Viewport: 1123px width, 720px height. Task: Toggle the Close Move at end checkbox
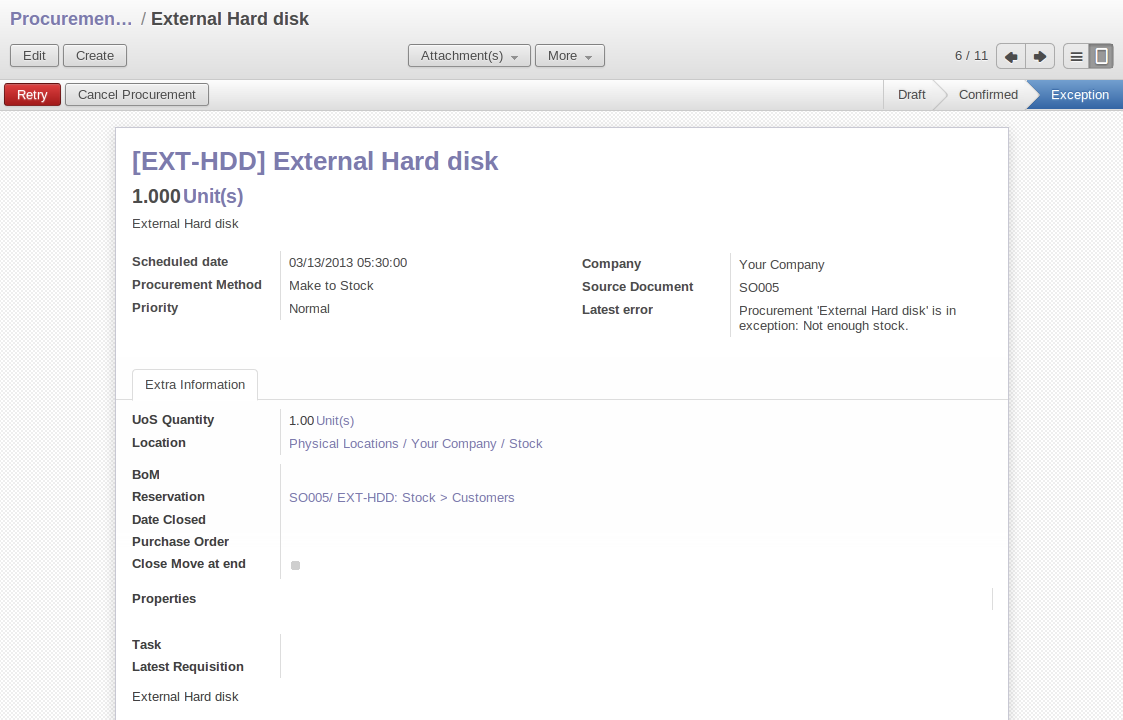click(295, 565)
